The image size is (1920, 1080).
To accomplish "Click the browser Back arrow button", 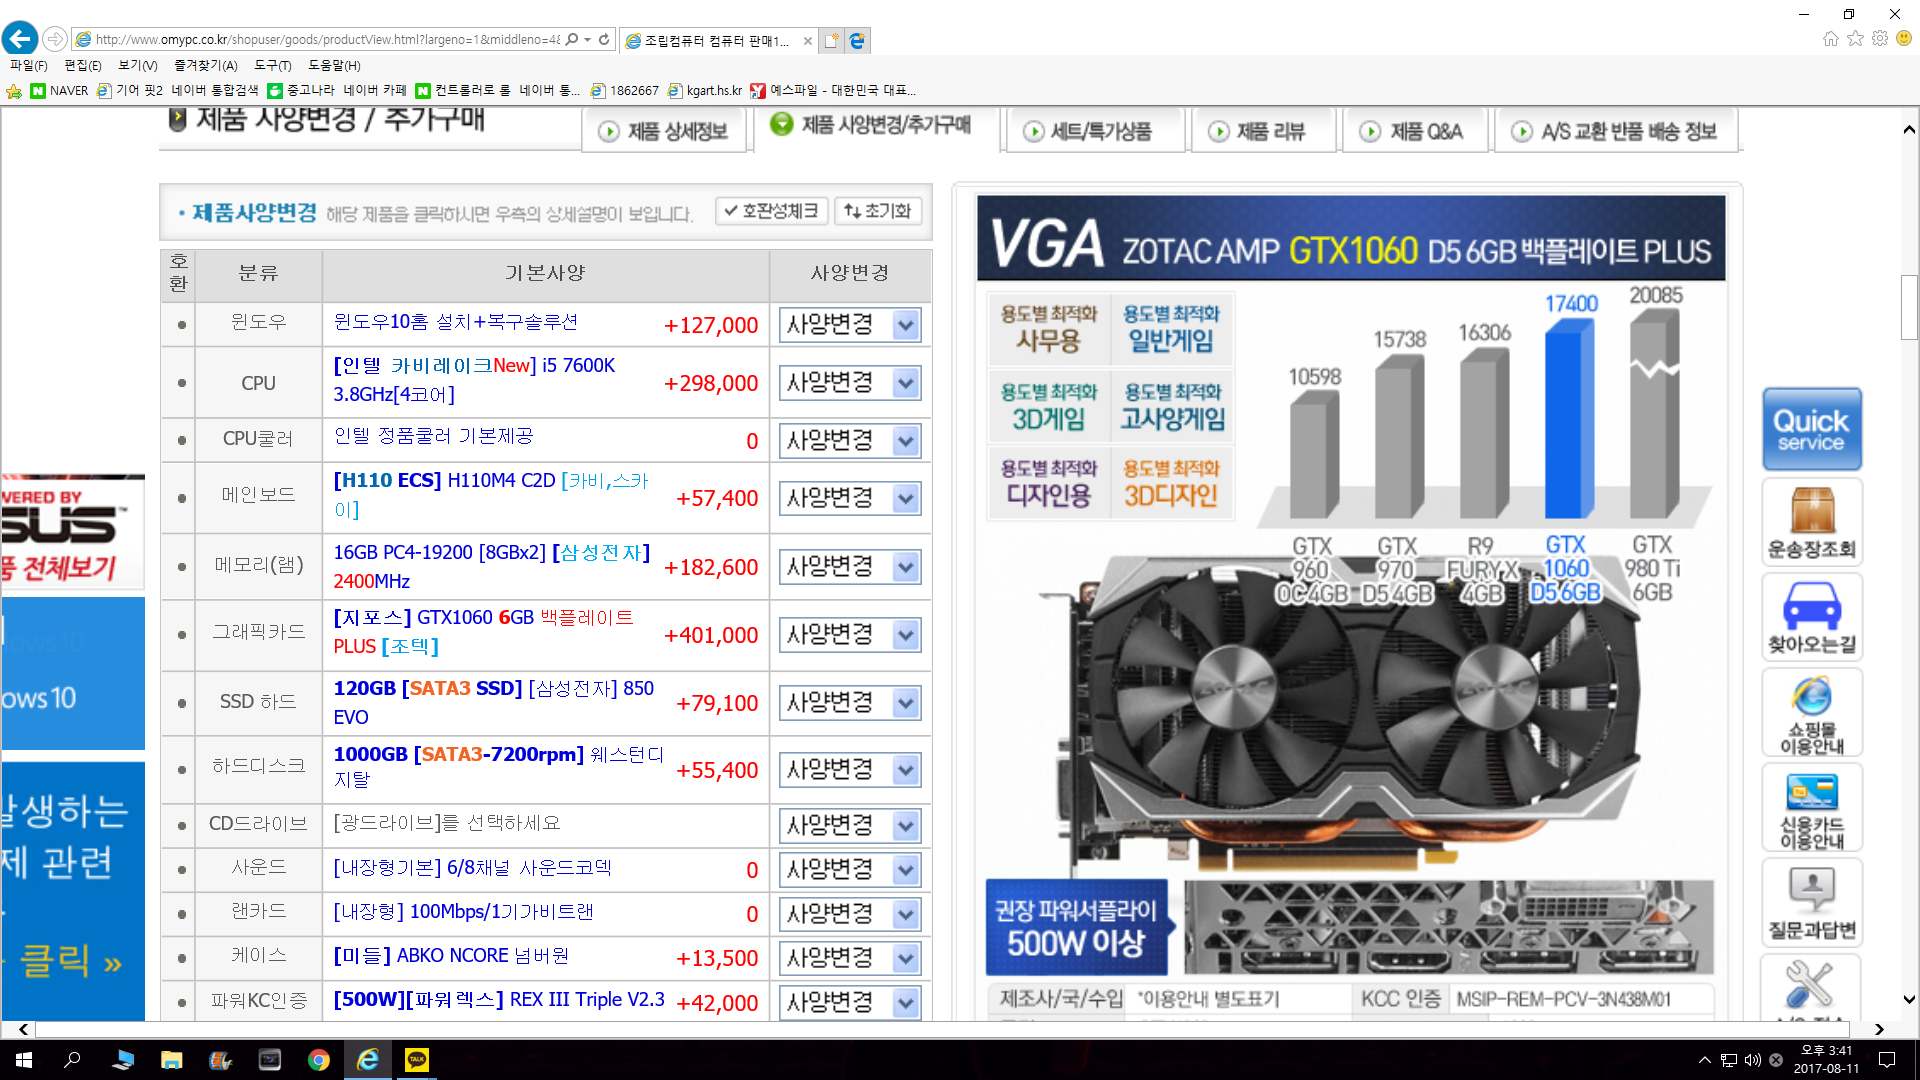I will click(x=20, y=39).
